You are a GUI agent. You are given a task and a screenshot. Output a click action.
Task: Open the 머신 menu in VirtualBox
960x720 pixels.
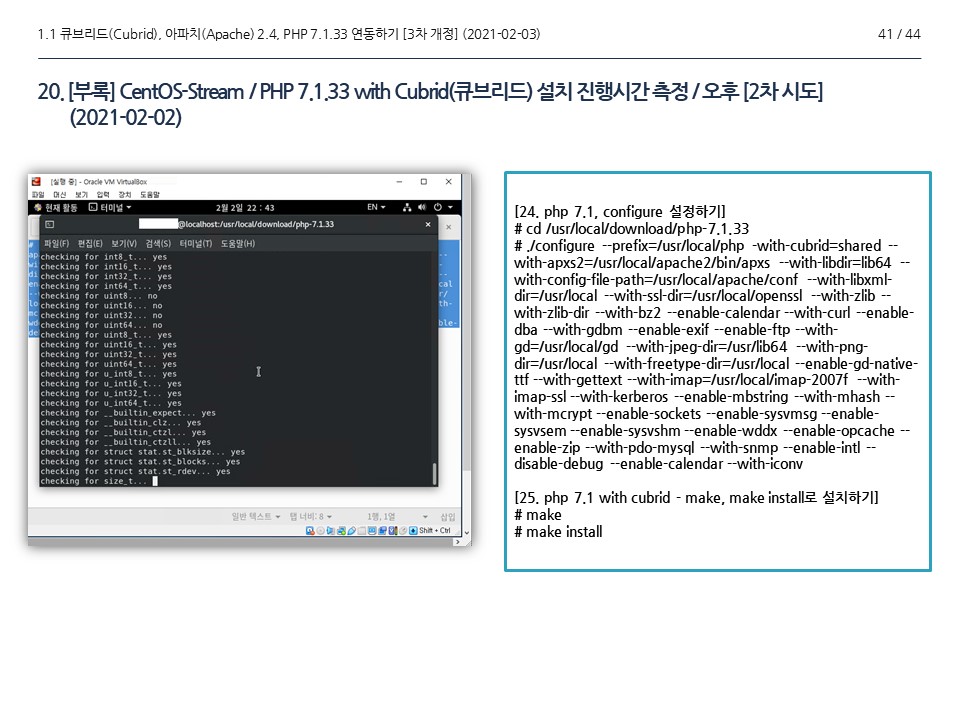59,195
